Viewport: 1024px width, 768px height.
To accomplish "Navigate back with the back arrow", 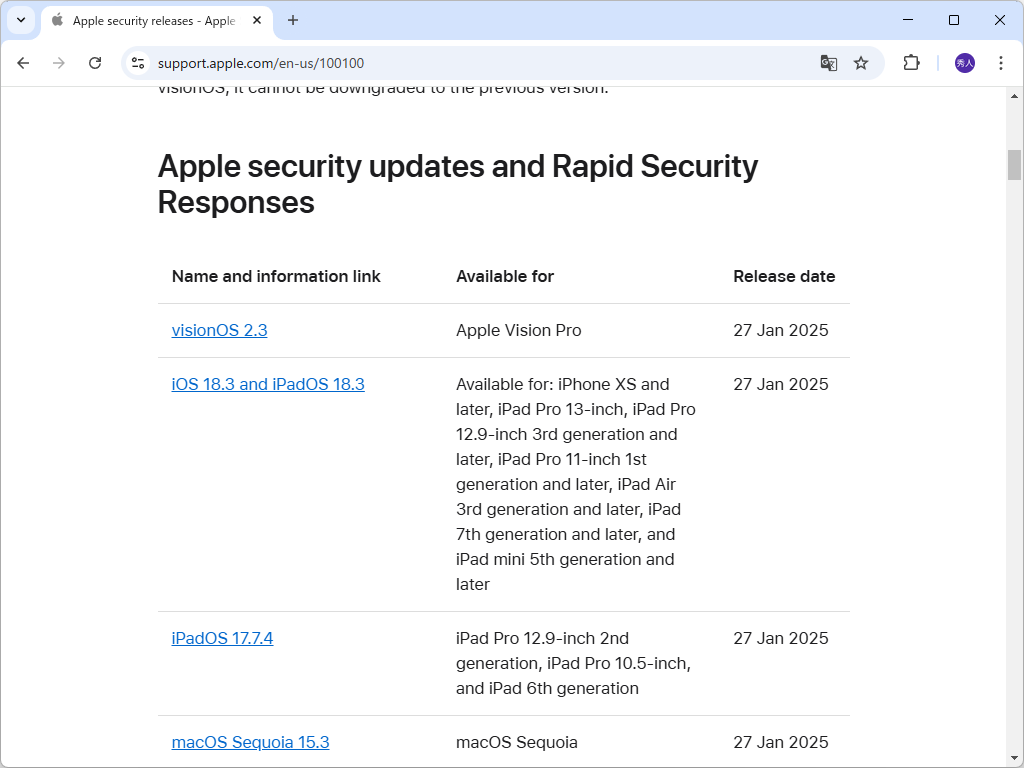I will [23, 62].
